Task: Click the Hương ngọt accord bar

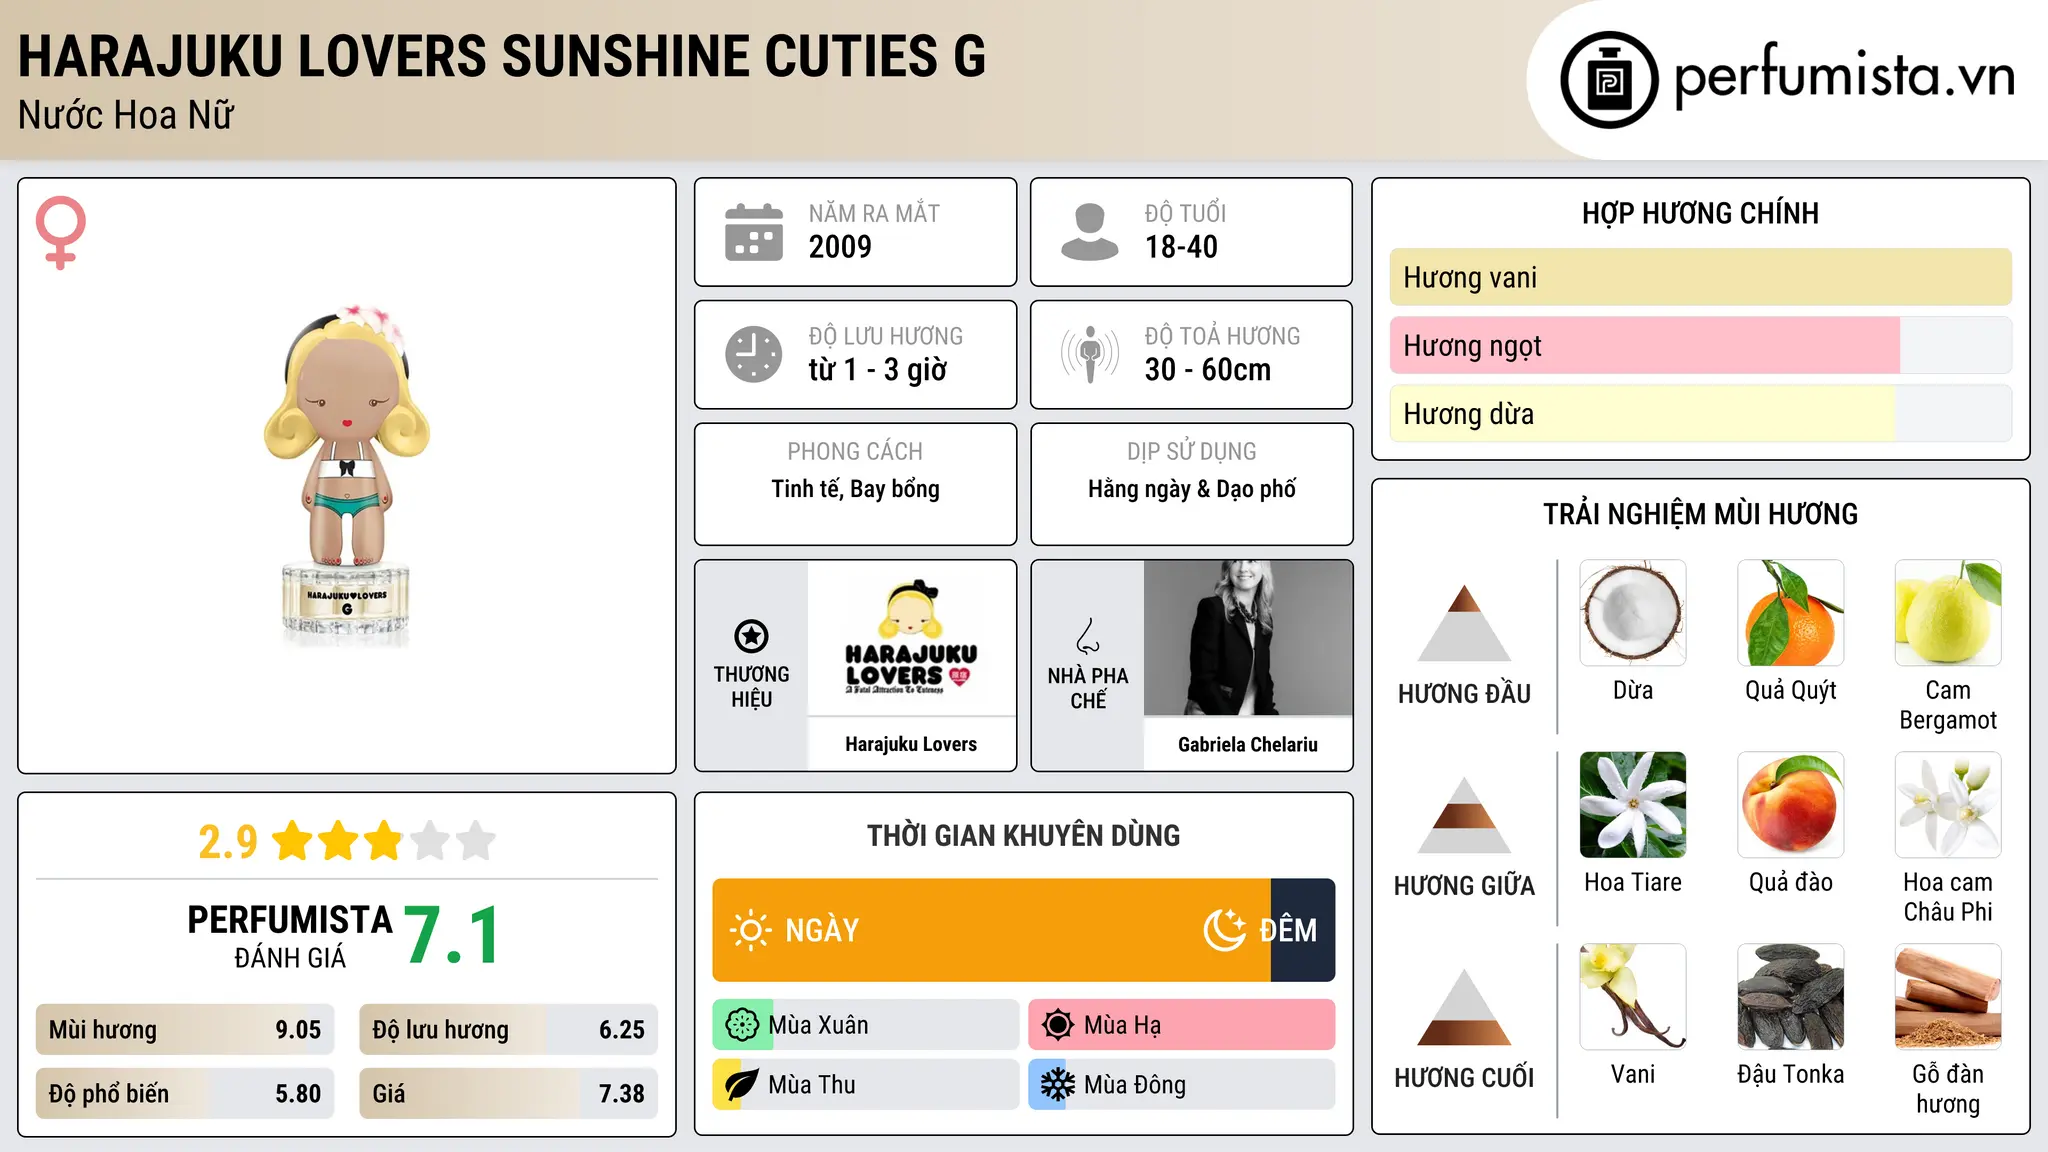Action: pyautogui.click(x=1700, y=346)
